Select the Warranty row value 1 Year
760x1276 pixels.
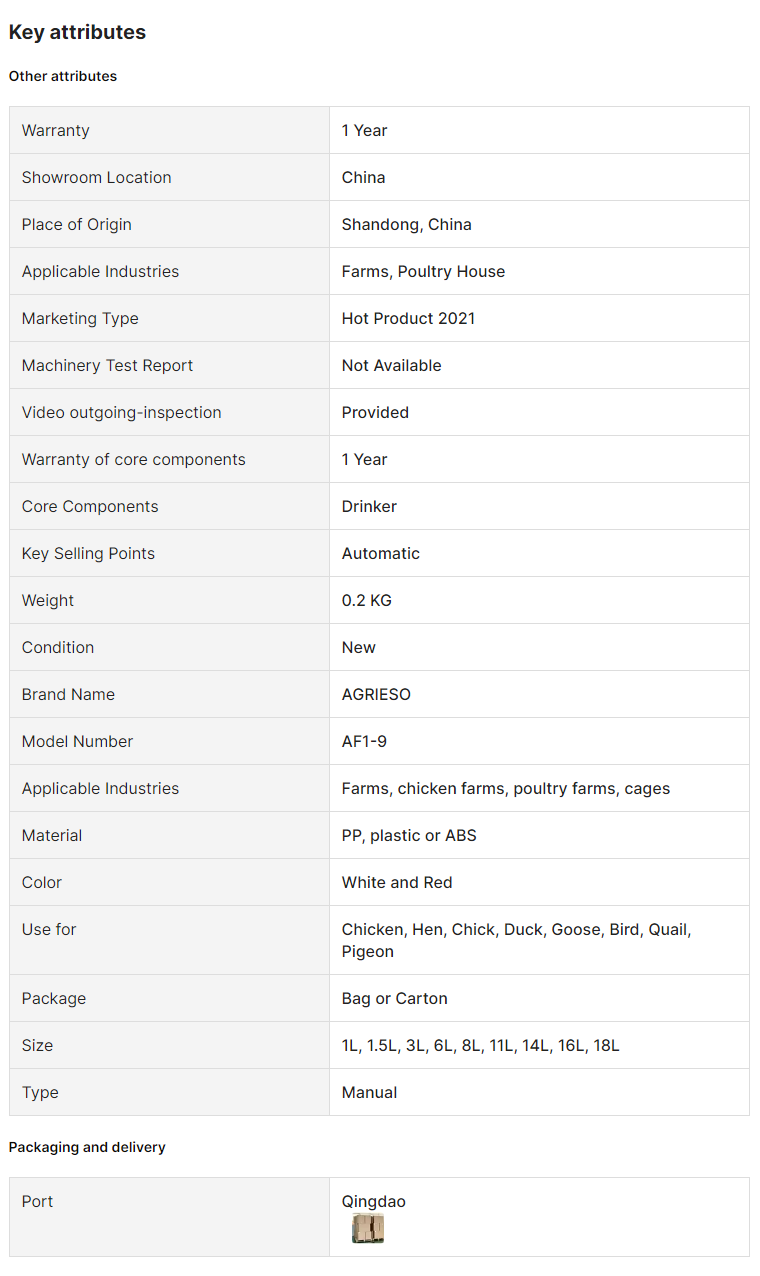[x=364, y=130]
